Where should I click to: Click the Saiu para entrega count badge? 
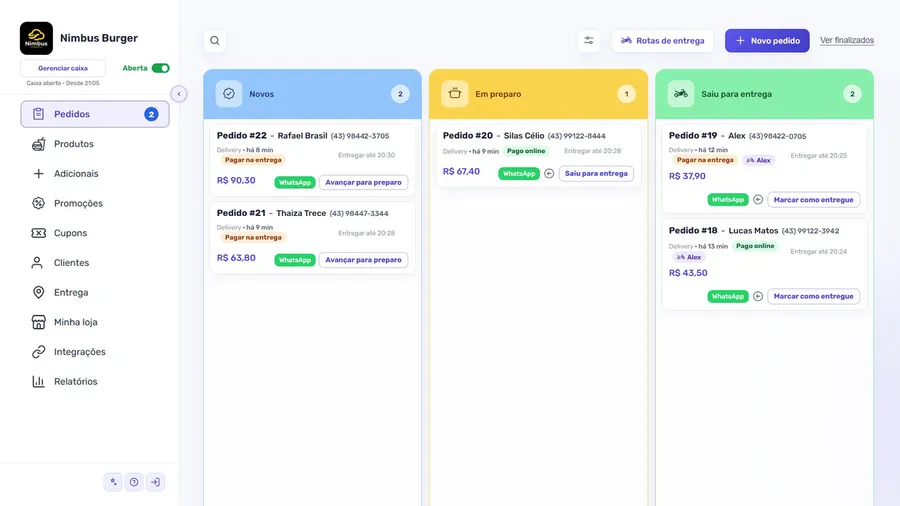pyautogui.click(x=852, y=94)
